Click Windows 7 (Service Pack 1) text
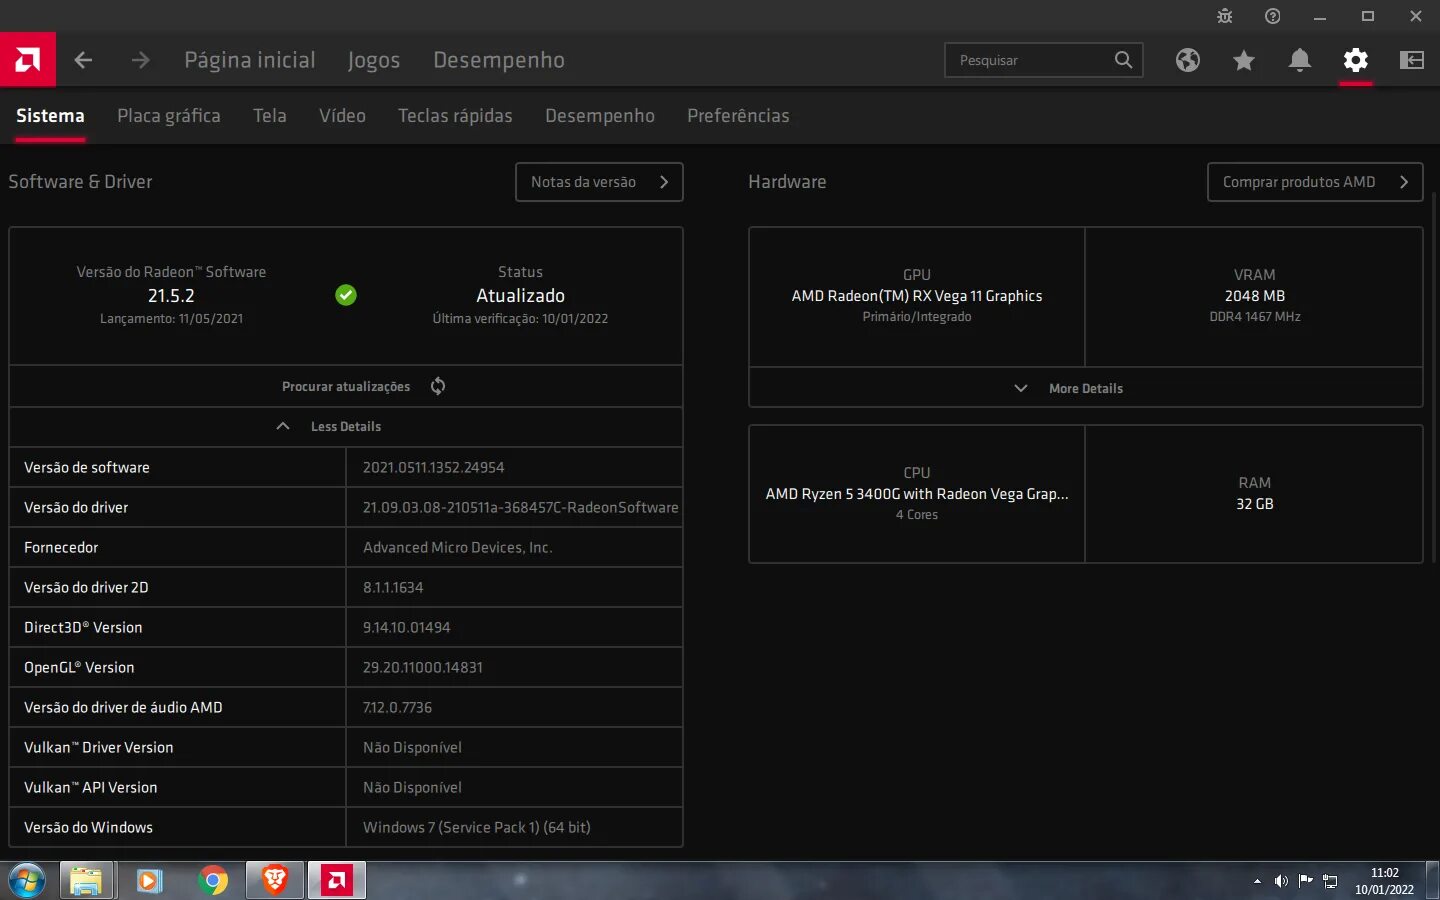 pos(476,827)
